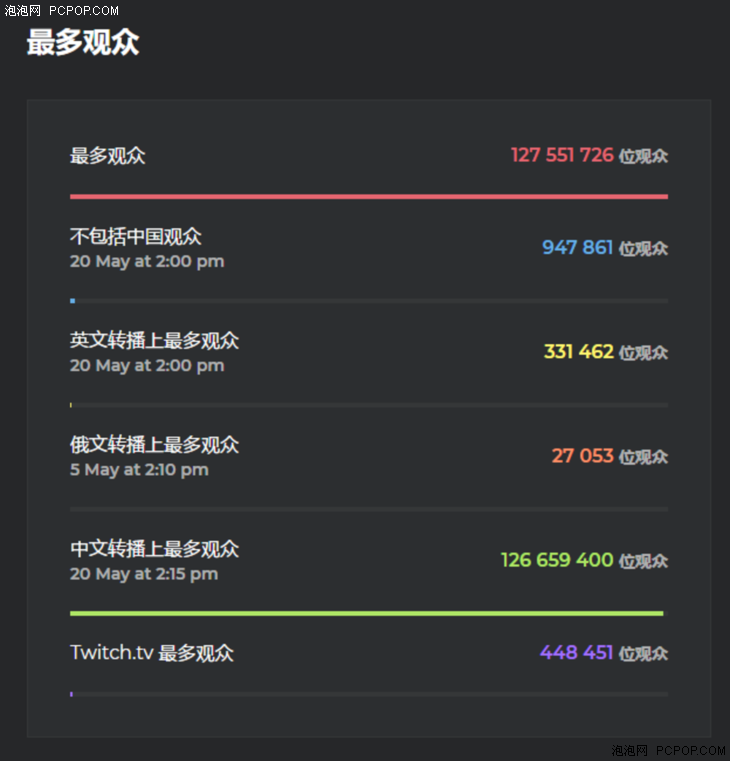730x761 pixels.
Task: Click the progress bar for viewers excluding China
Action: click(369, 301)
